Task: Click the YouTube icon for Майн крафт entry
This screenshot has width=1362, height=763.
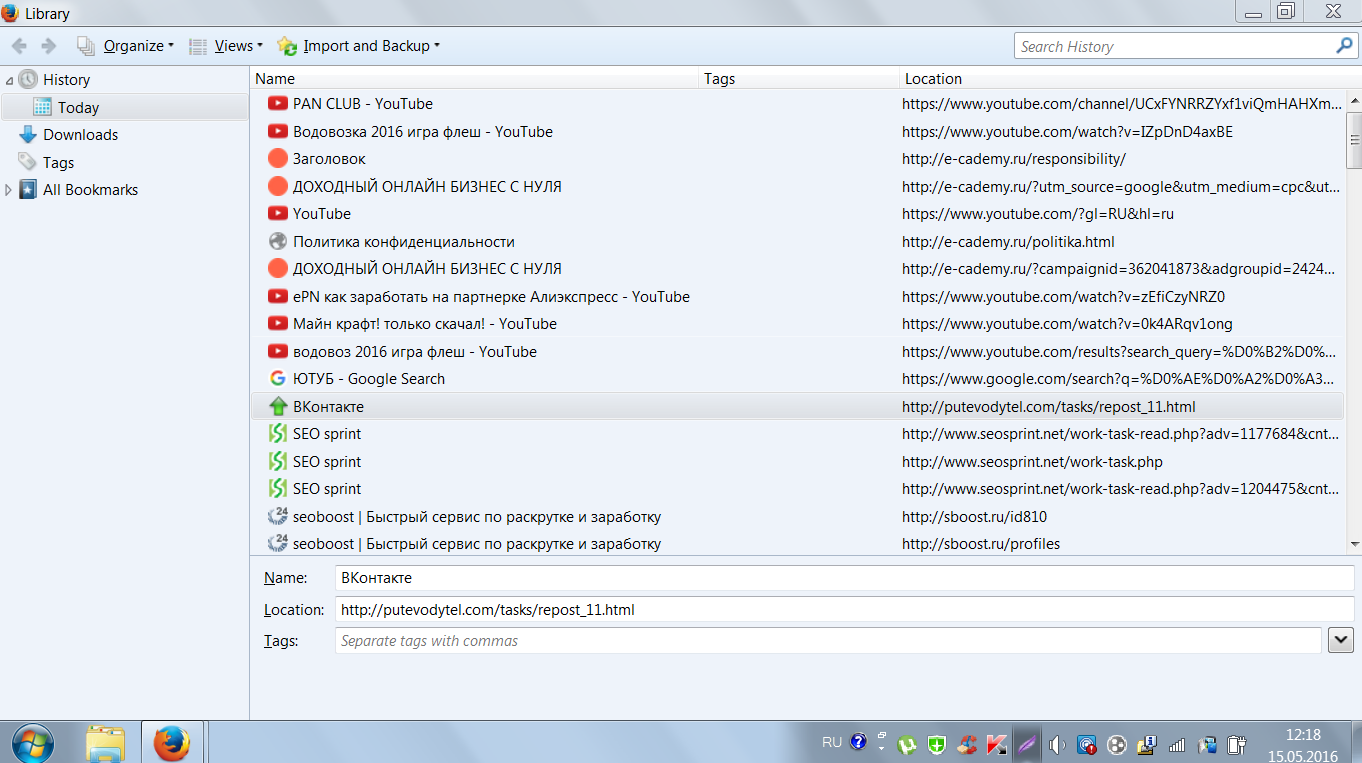Action: pyautogui.click(x=278, y=324)
